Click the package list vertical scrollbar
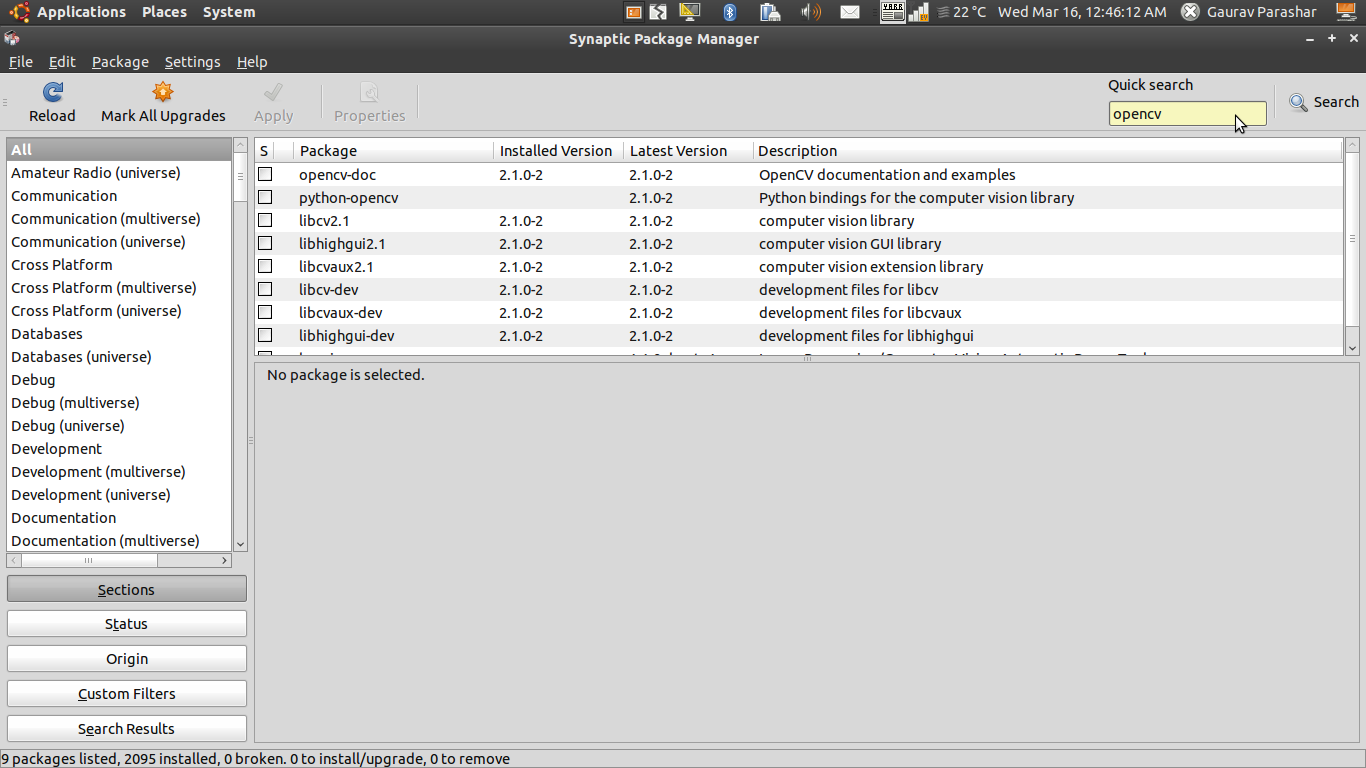 click(1352, 247)
